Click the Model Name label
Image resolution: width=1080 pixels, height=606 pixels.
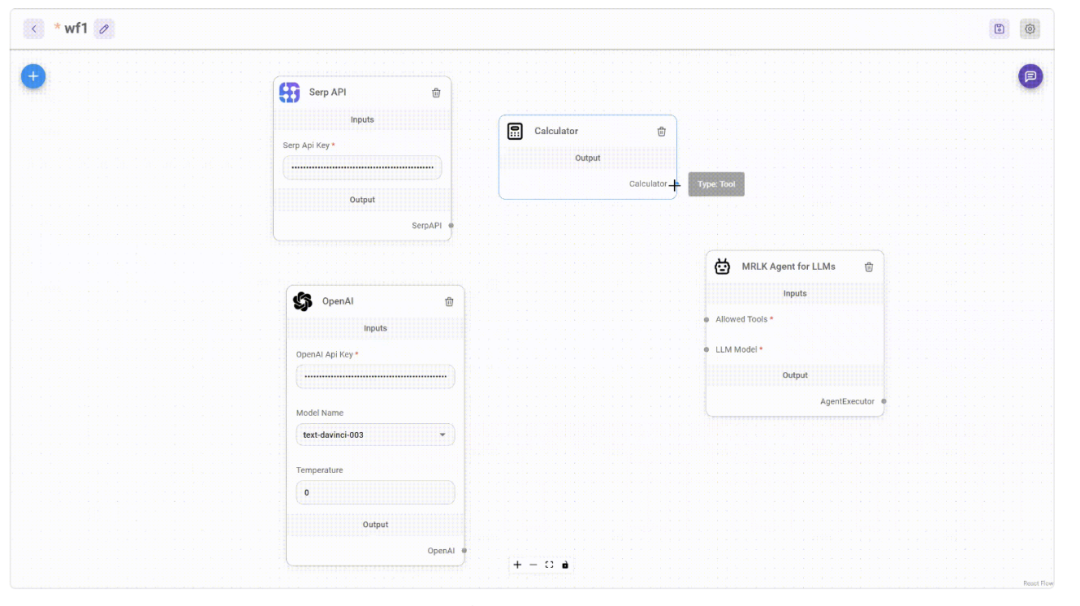320,413
